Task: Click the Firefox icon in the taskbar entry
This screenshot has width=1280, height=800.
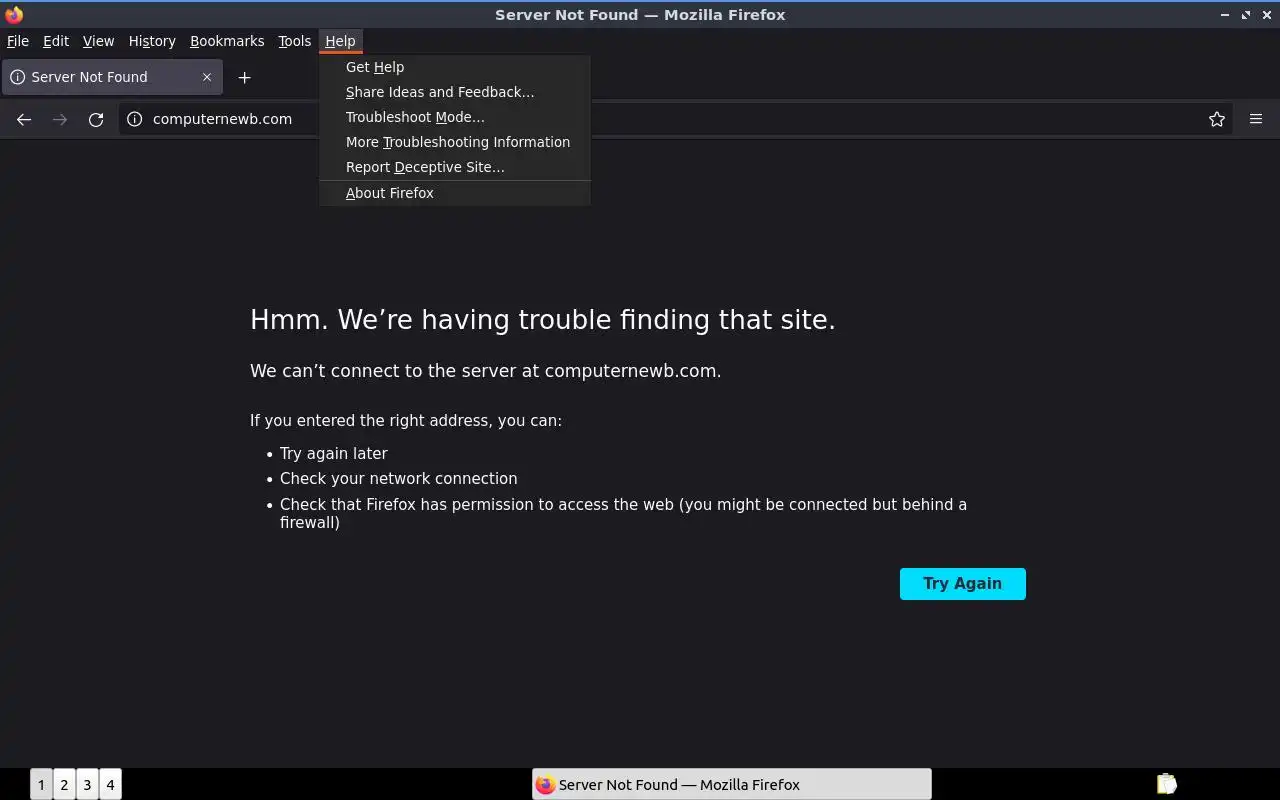Action: [545, 785]
